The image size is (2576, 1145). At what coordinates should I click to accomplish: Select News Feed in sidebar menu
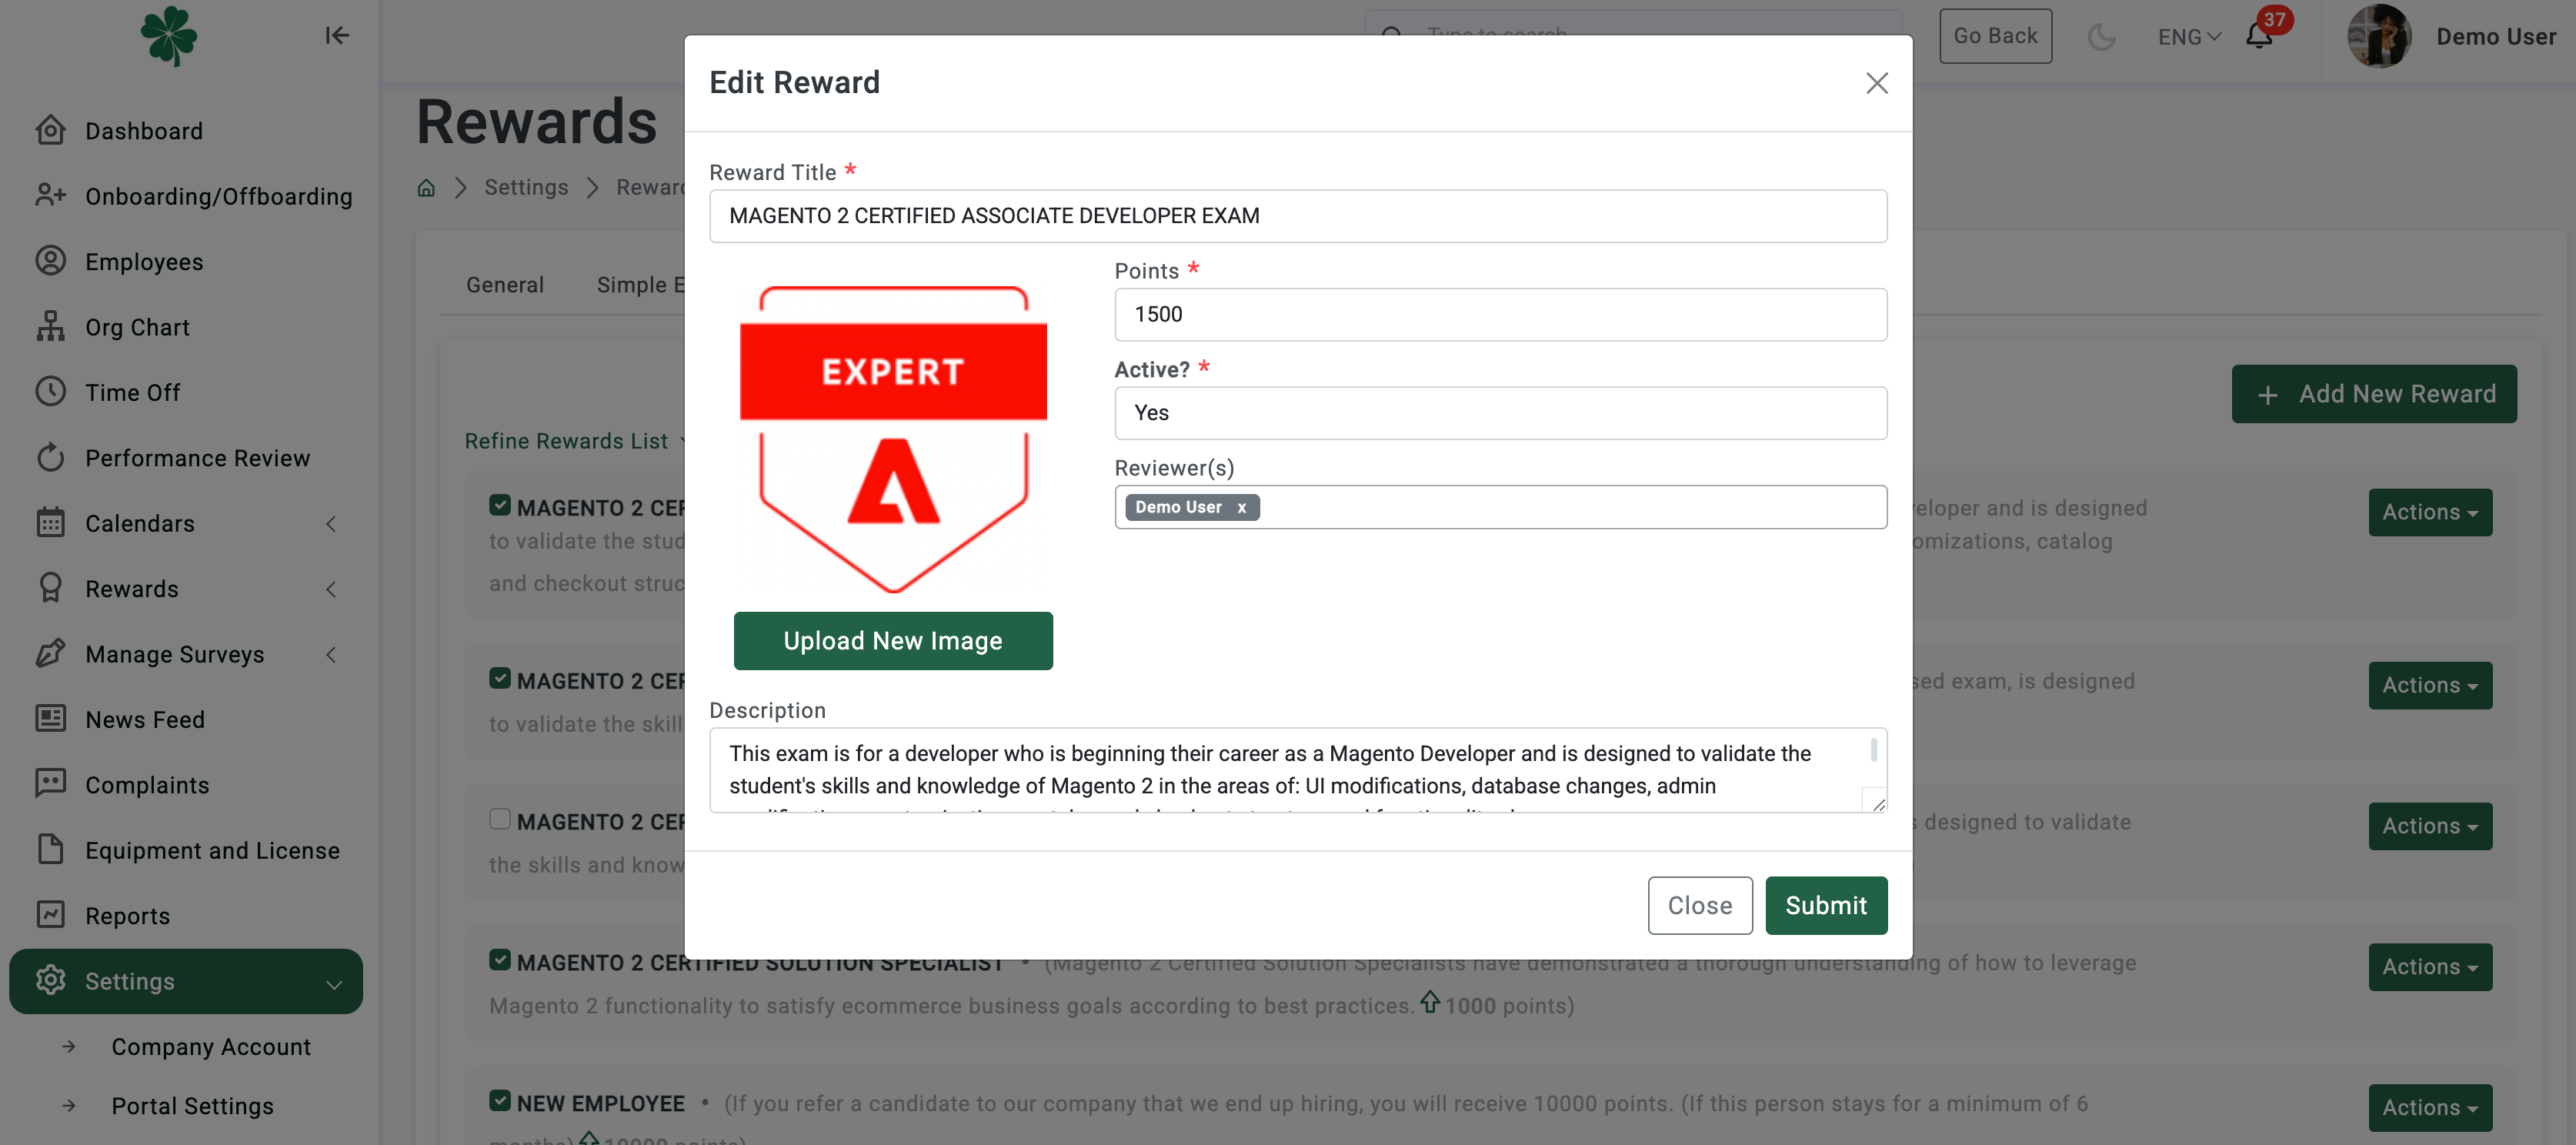145,720
